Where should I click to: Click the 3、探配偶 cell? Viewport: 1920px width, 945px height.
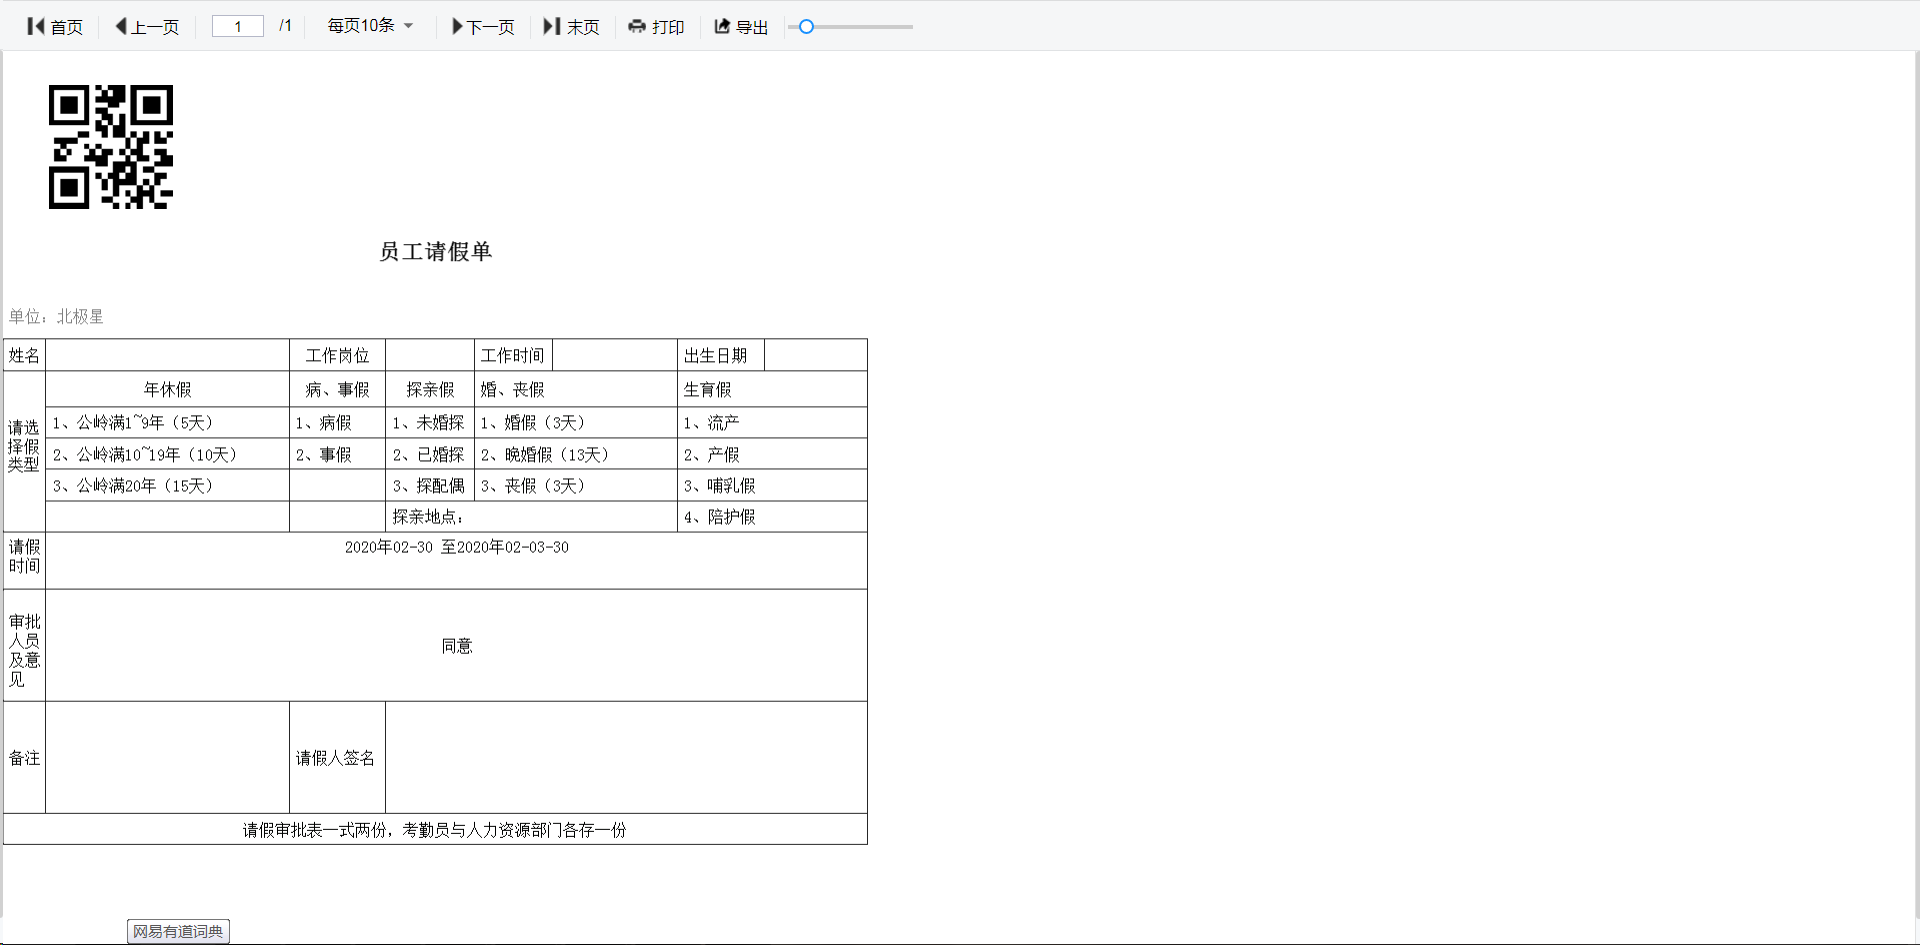point(430,486)
